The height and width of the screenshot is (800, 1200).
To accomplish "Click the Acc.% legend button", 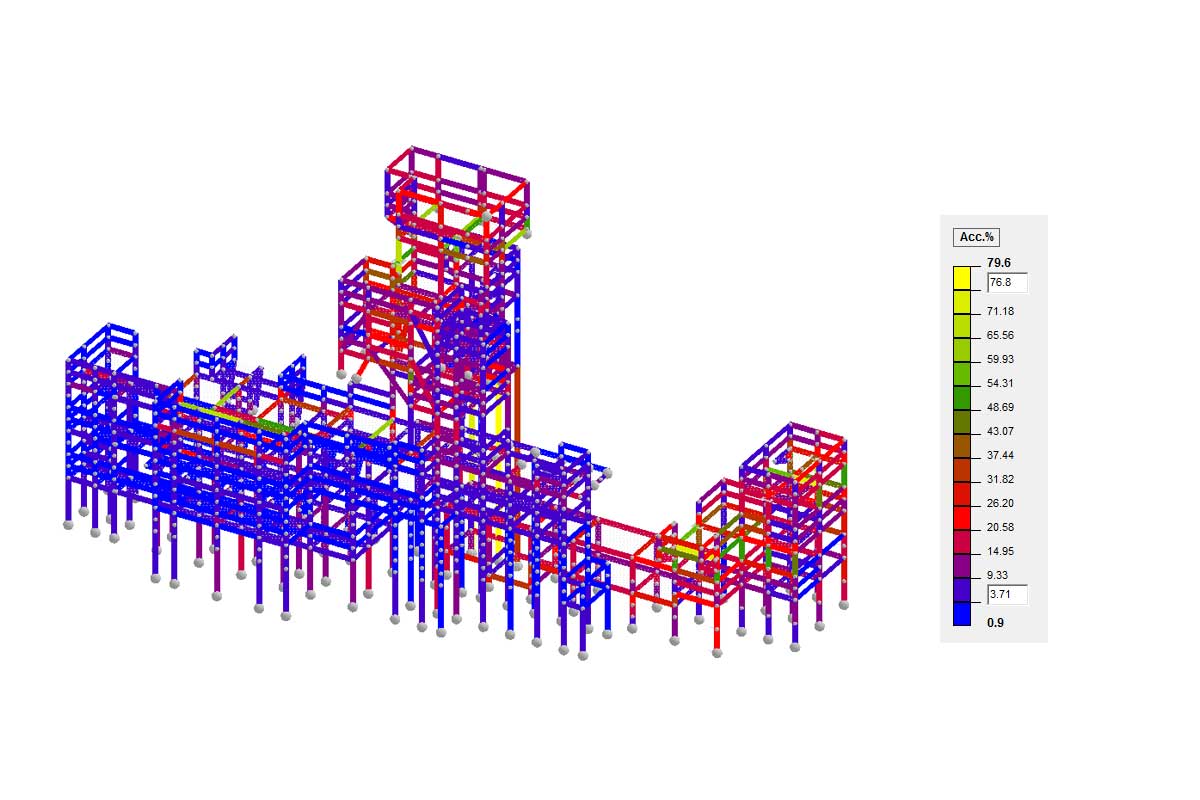I will click(977, 237).
